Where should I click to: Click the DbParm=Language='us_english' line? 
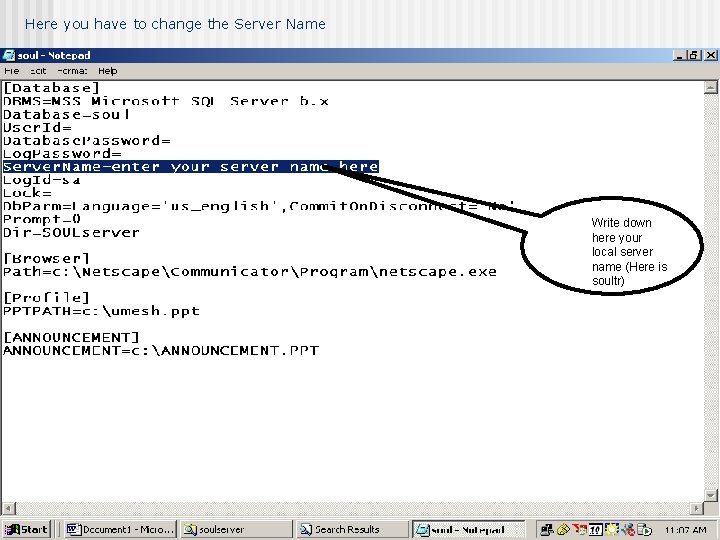tap(258, 206)
